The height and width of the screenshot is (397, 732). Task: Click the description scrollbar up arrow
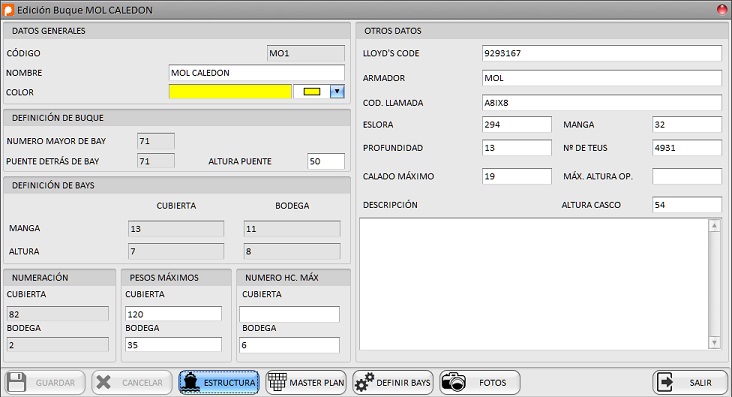point(714,226)
